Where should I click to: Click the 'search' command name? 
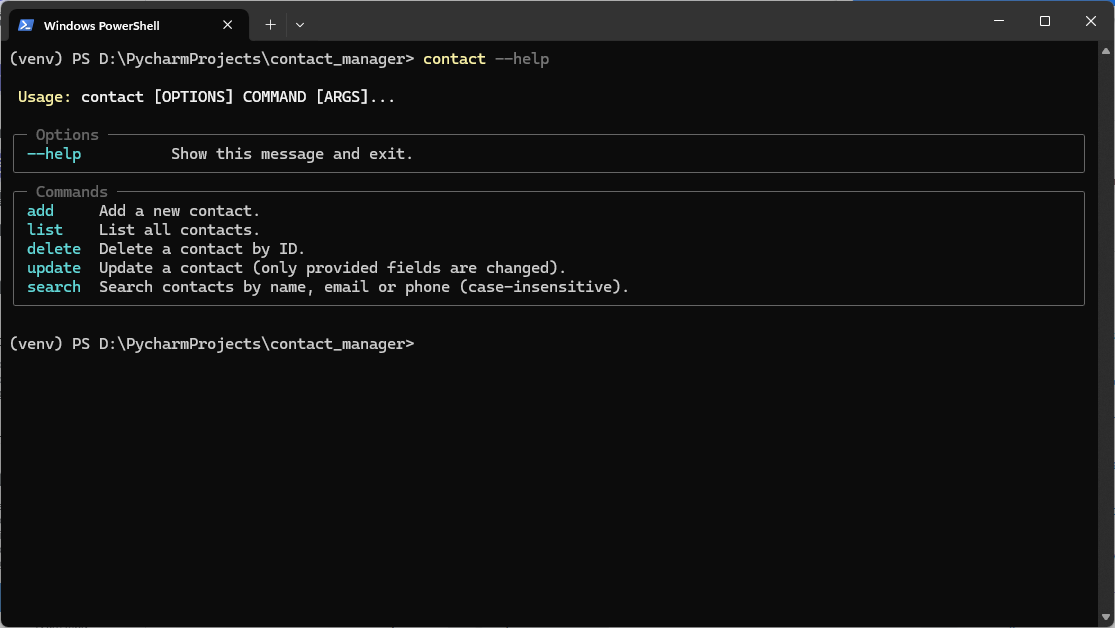(54, 287)
